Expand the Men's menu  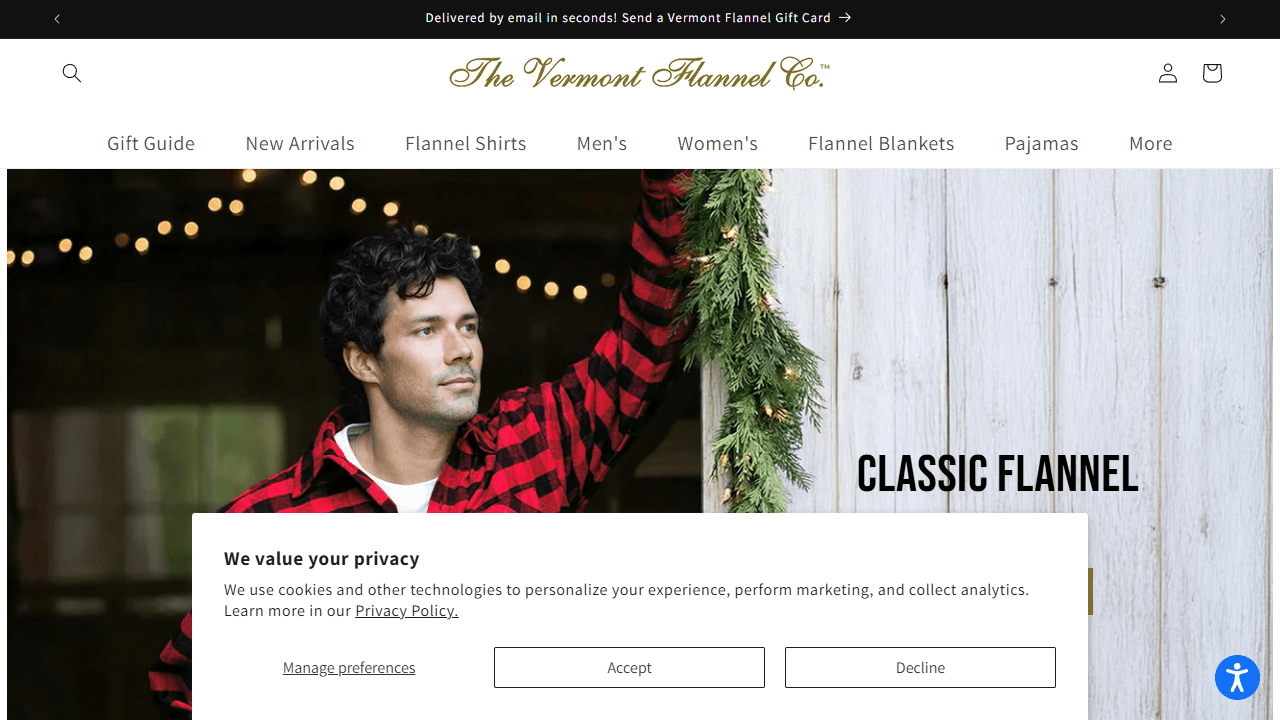pyautogui.click(x=602, y=143)
